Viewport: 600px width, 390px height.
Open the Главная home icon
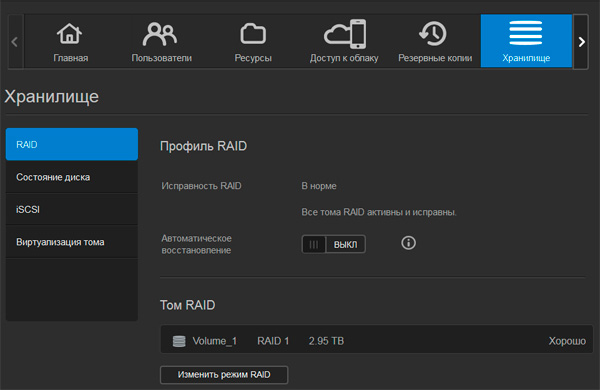click(70, 34)
